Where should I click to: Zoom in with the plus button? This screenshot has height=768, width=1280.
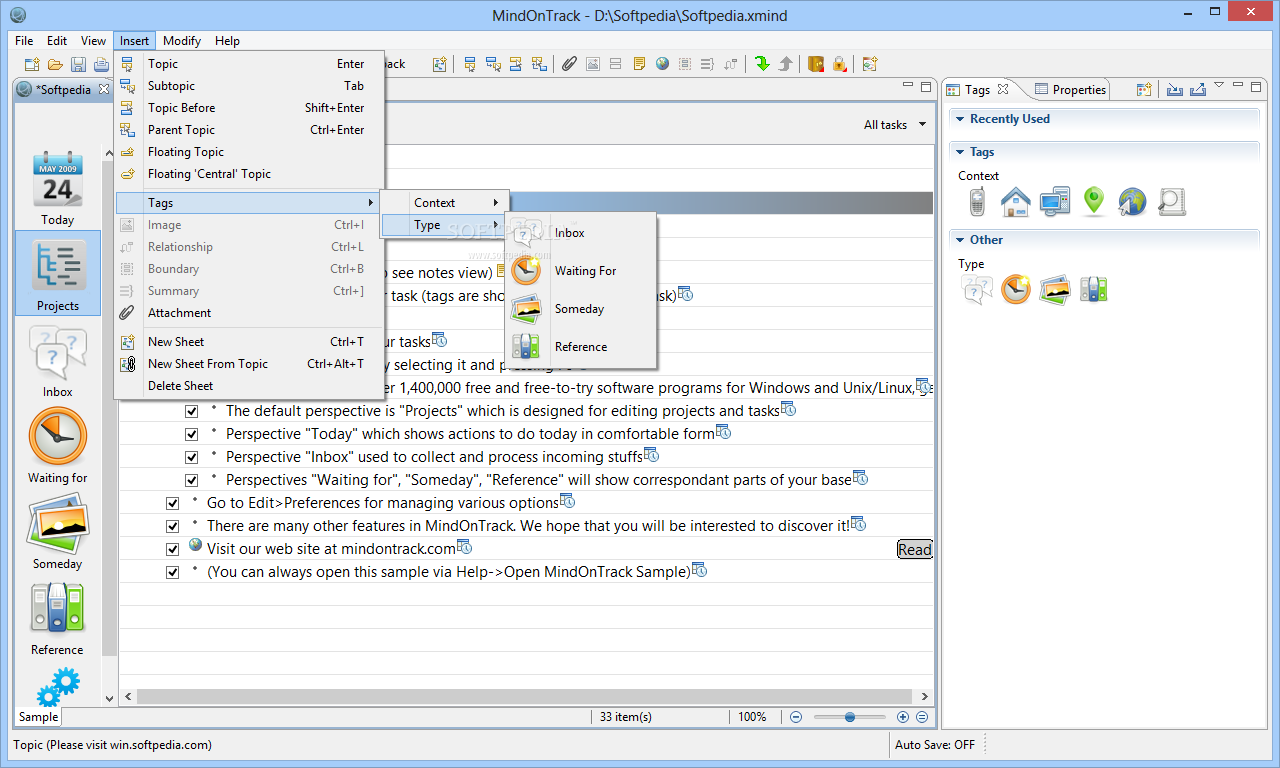tap(903, 717)
